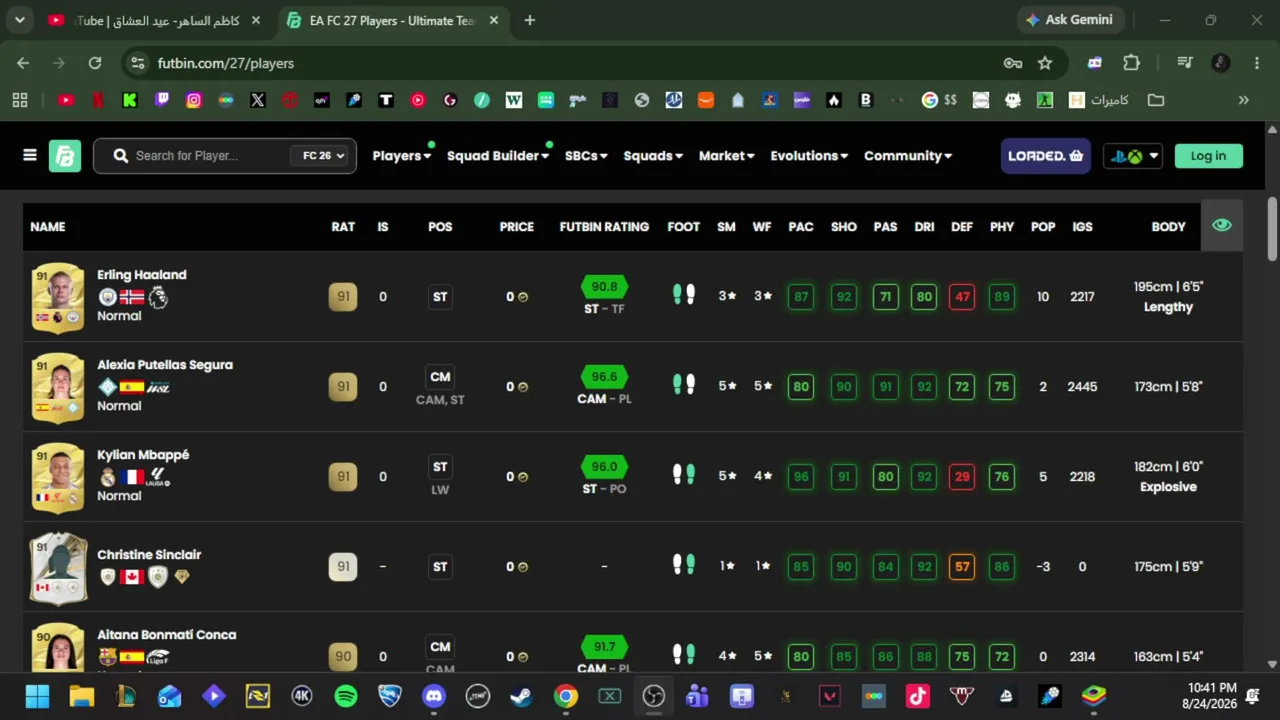
Task: Open a new Chrome tab
Action: click(530, 20)
